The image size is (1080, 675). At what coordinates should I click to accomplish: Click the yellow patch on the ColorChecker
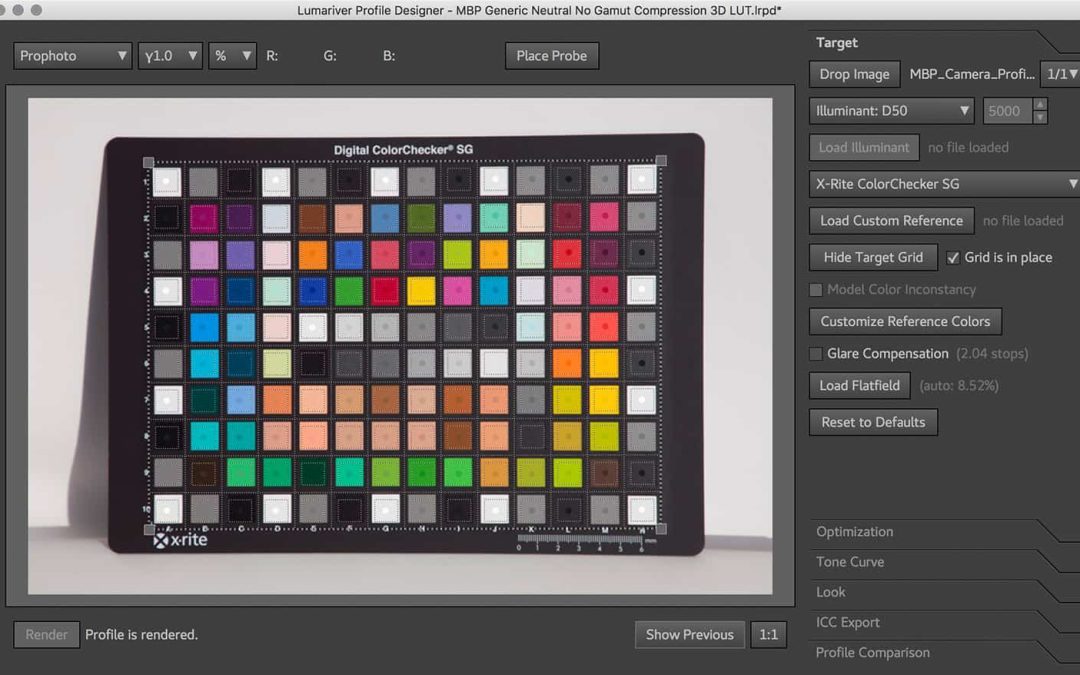click(421, 290)
